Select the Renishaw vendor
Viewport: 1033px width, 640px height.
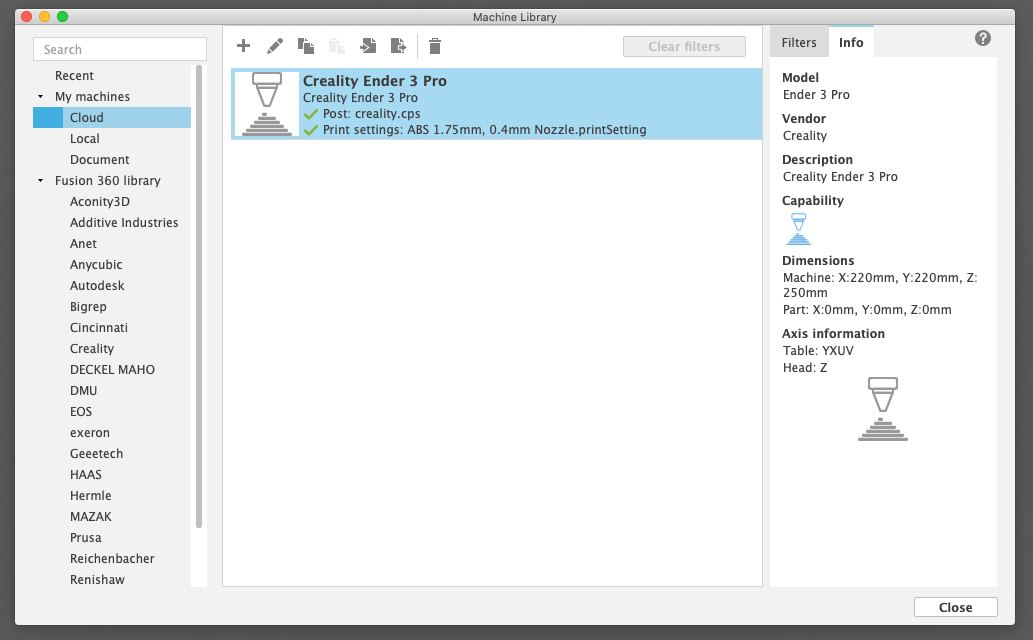click(x=97, y=580)
